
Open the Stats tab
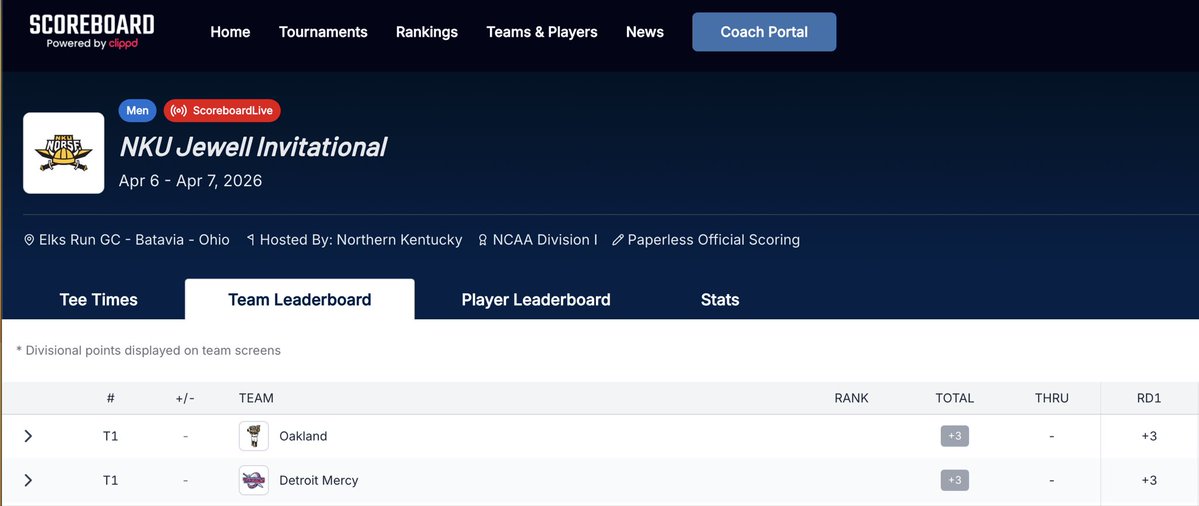point(720,300)
